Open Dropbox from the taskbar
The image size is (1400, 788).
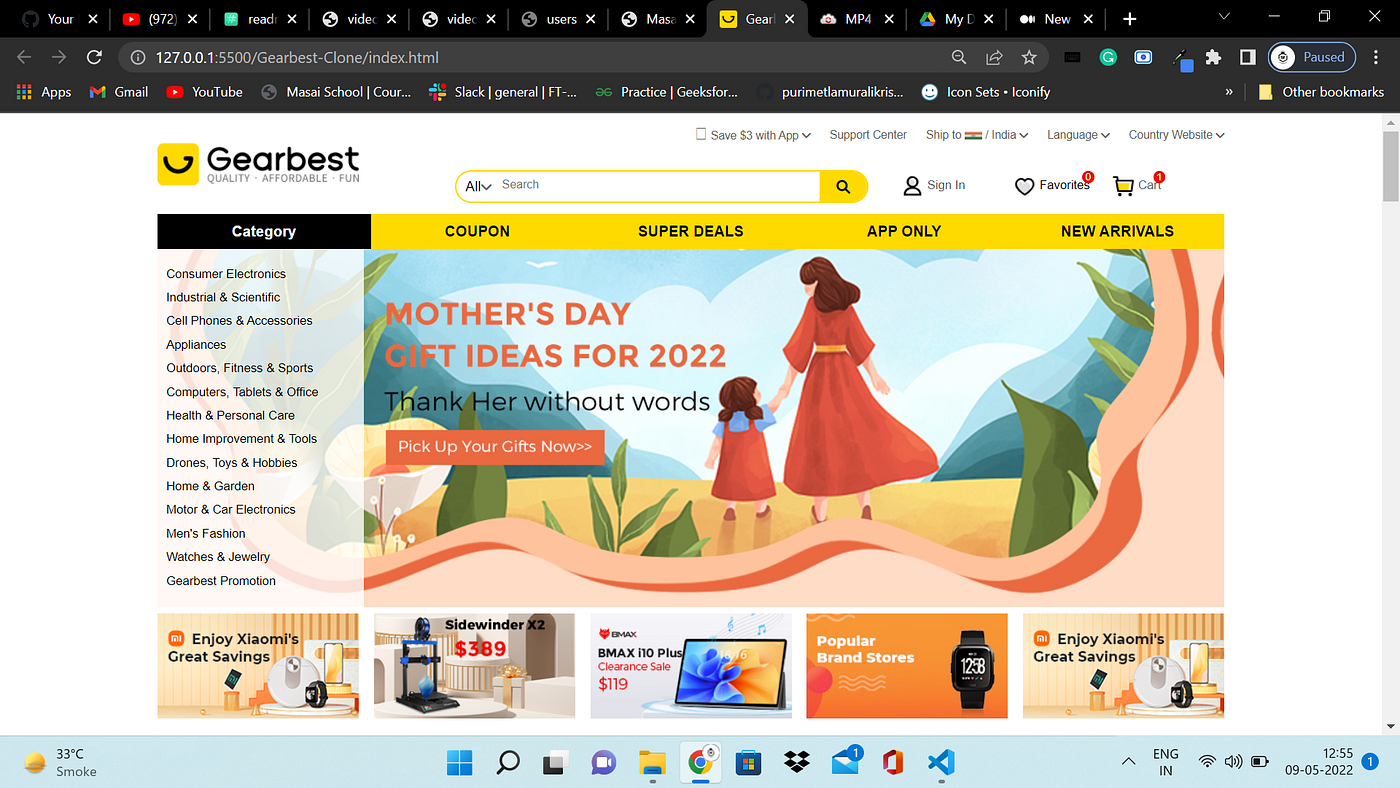click(x=796, y=763)
